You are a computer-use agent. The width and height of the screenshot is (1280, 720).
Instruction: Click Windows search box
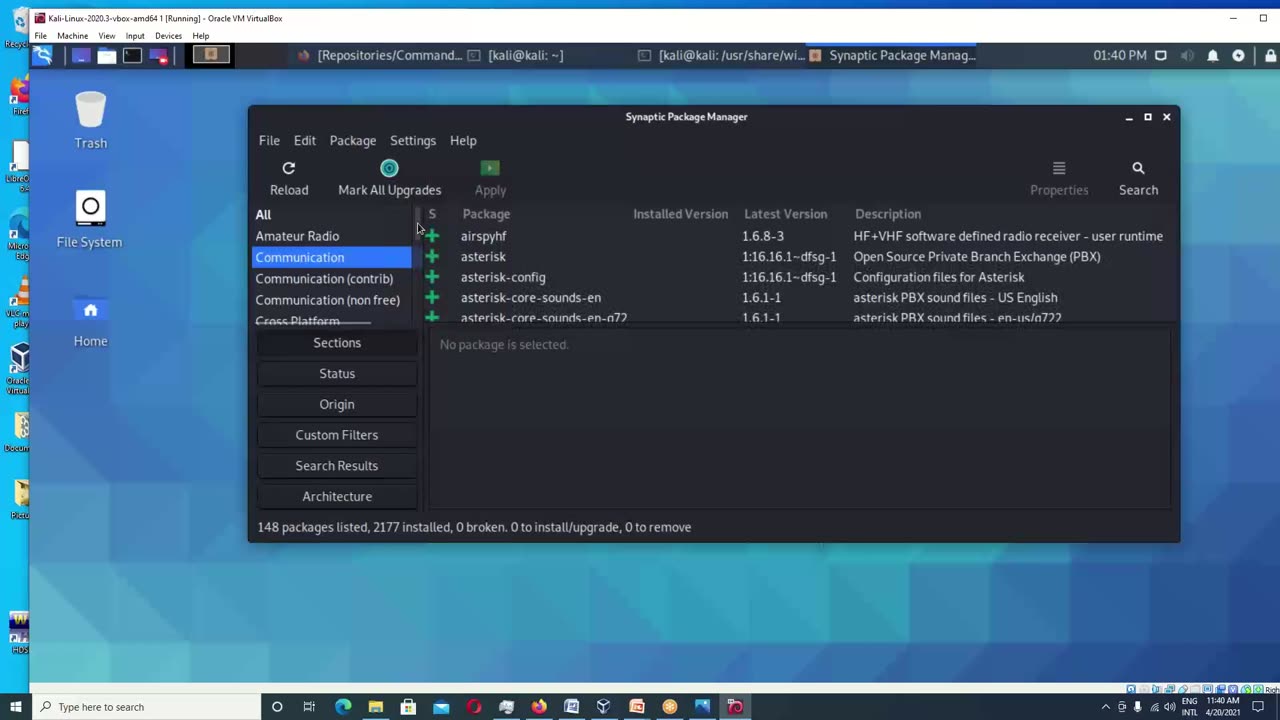tap(146, 707)
